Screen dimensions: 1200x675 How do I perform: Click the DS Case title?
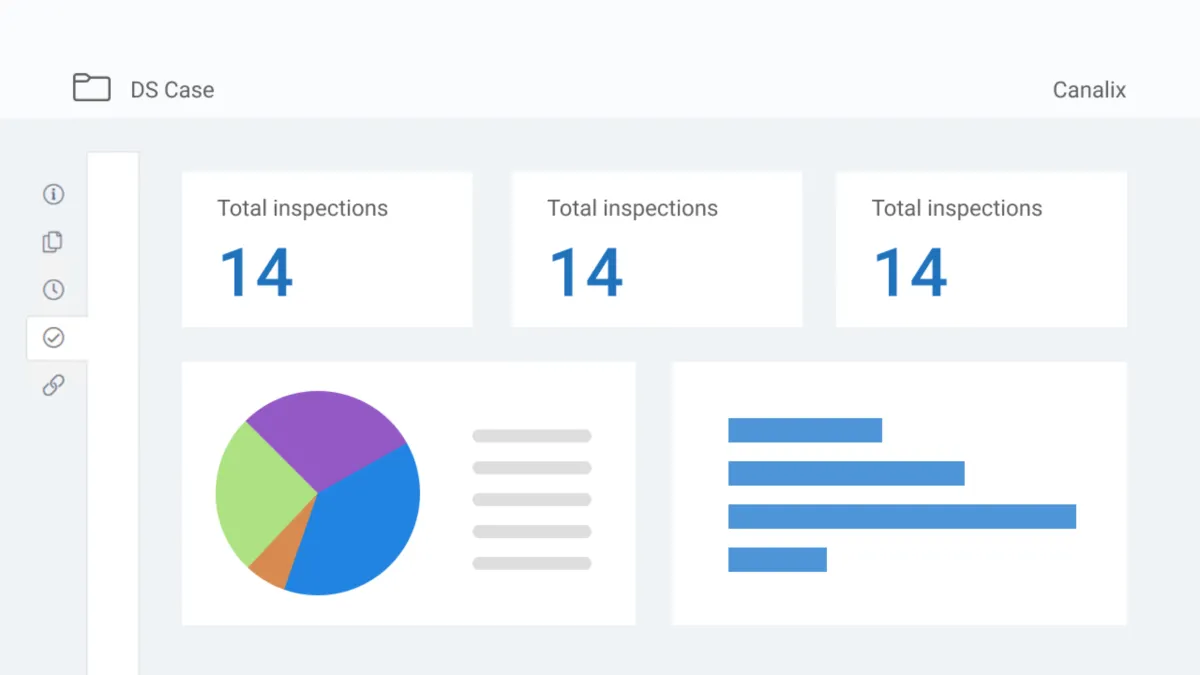[172, 90]
